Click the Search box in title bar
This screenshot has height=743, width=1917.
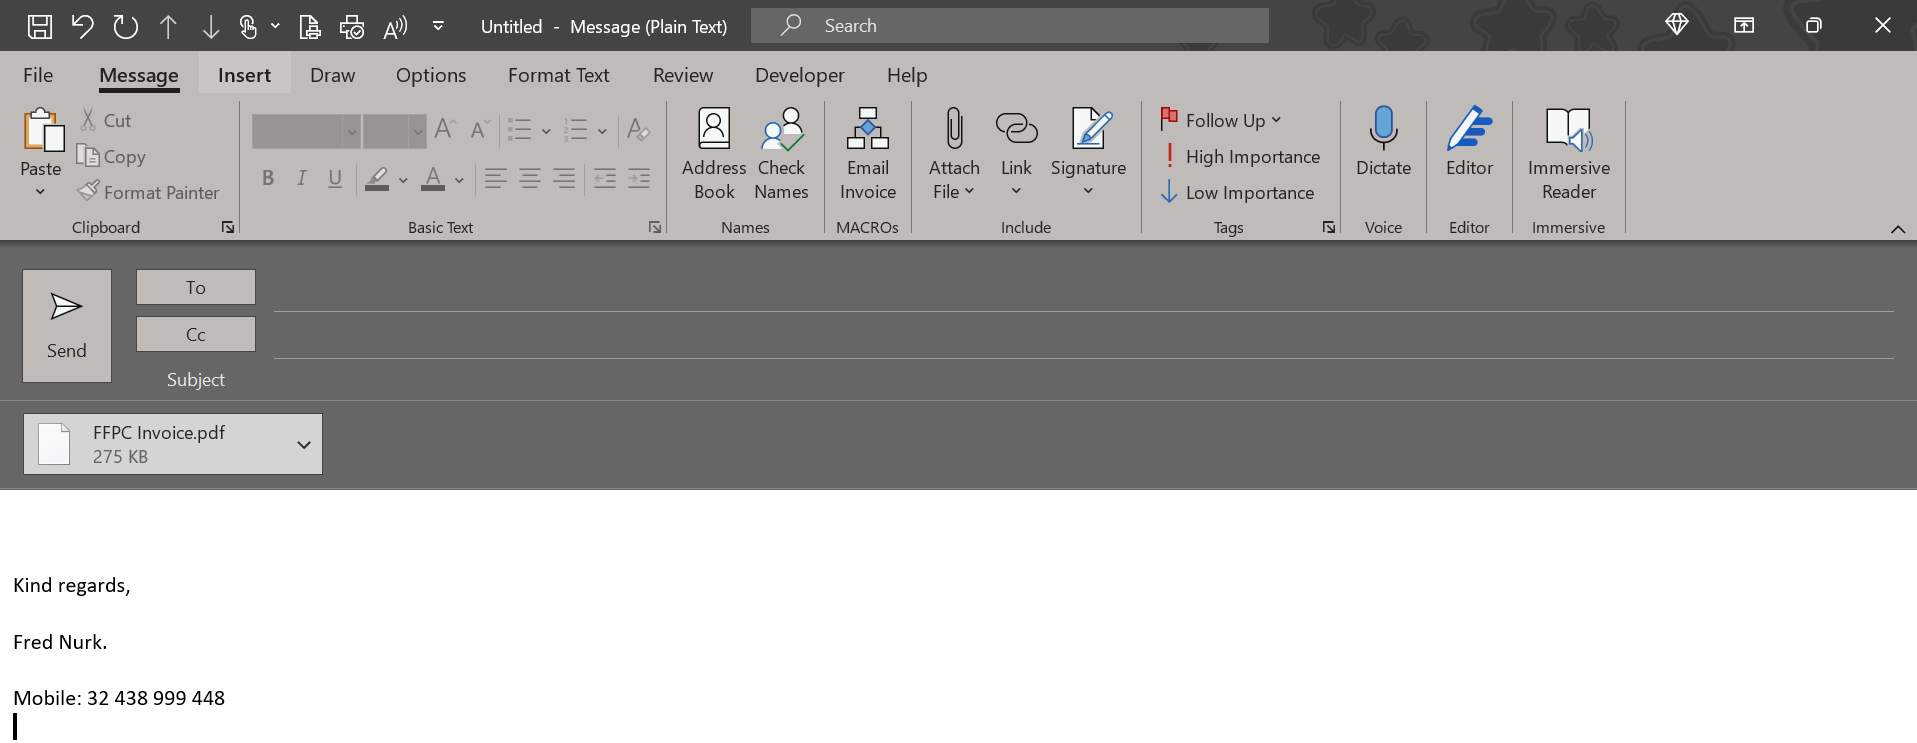pyautogui.click(x=1010, y=26)
